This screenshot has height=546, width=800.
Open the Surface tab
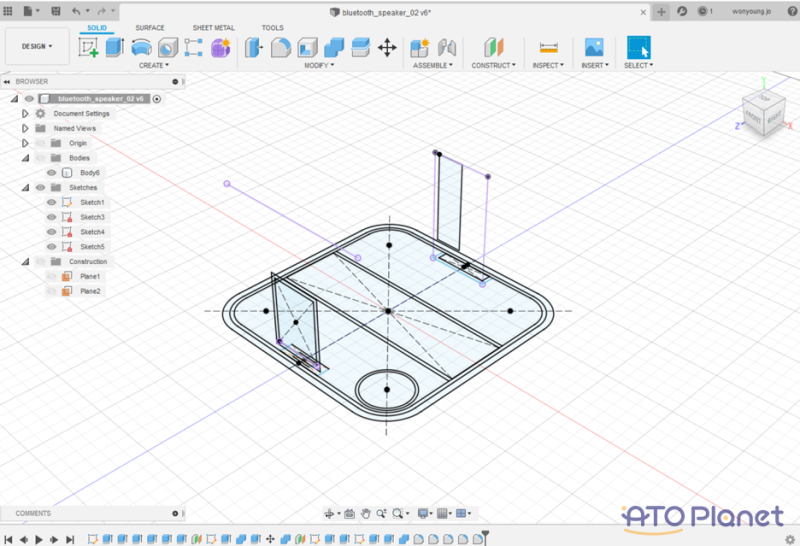(x=150, y=28)
